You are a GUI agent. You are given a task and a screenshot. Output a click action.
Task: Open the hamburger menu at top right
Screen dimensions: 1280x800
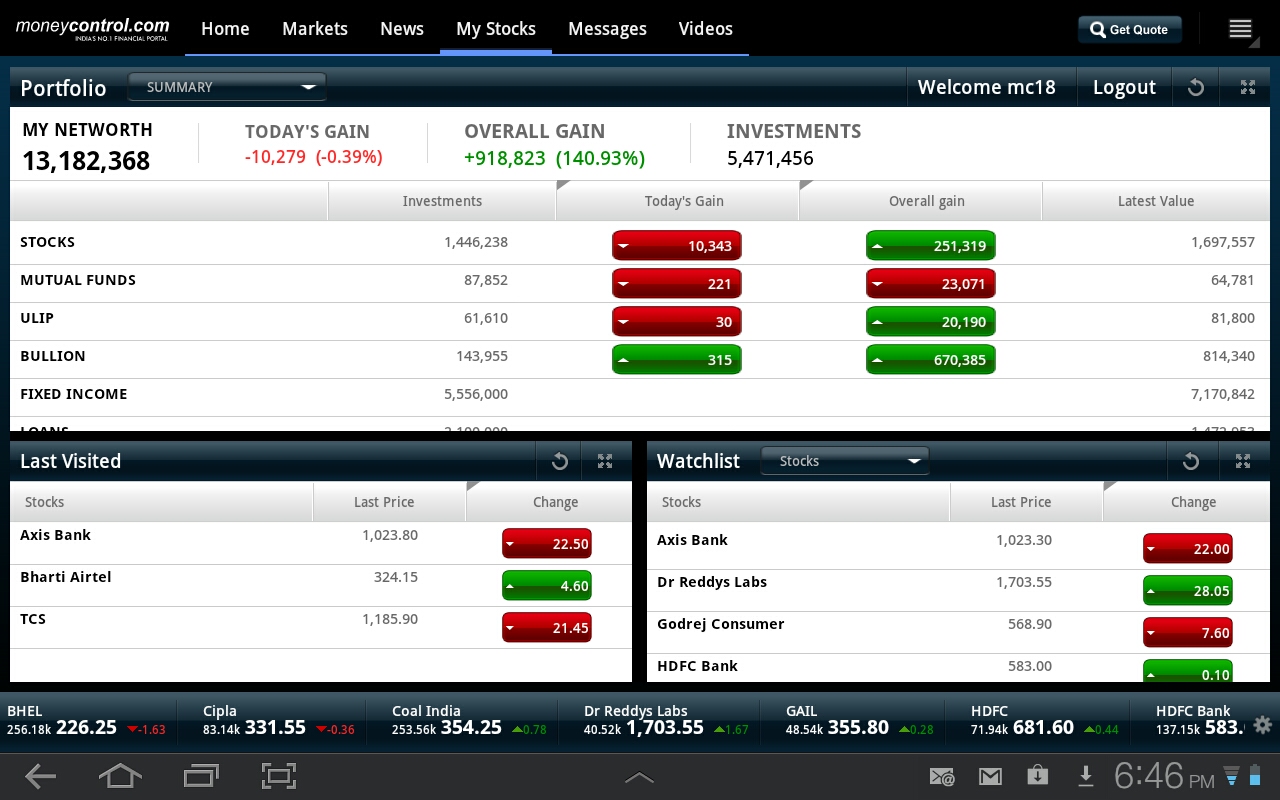[1240, 29]
